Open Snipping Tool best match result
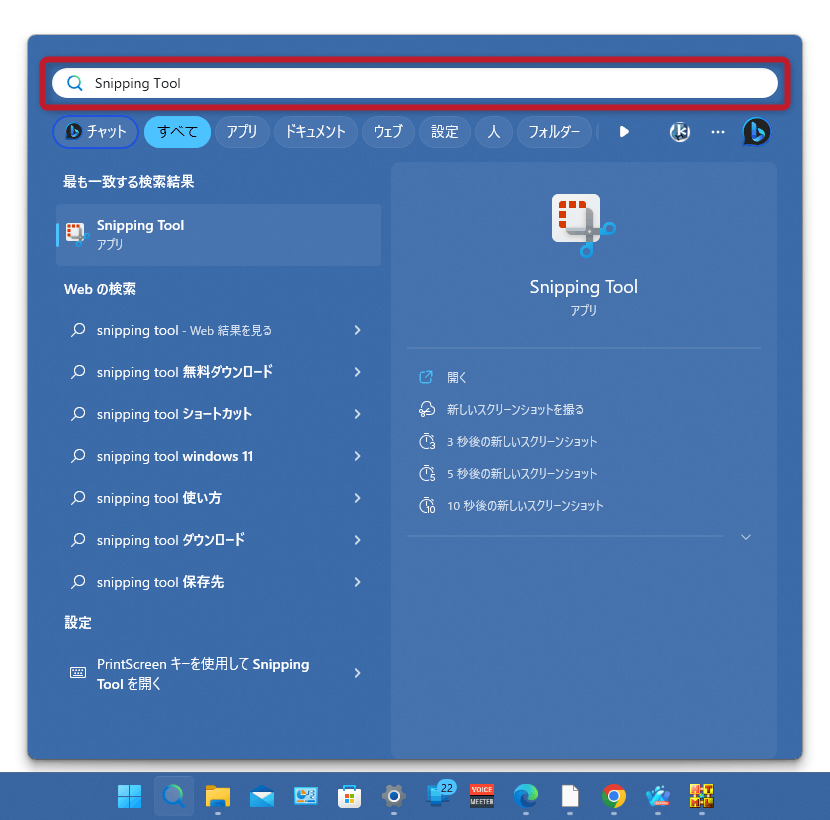Image resolution: width=830 pixels, height=820 pixels. [218, 235]
